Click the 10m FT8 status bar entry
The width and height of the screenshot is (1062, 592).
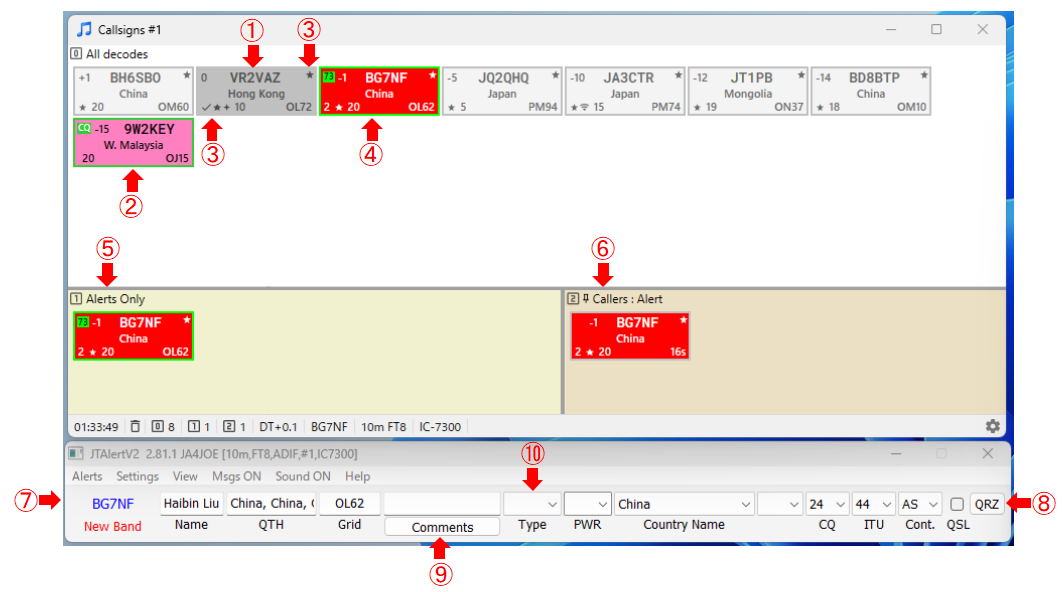[x=383, y=427]
